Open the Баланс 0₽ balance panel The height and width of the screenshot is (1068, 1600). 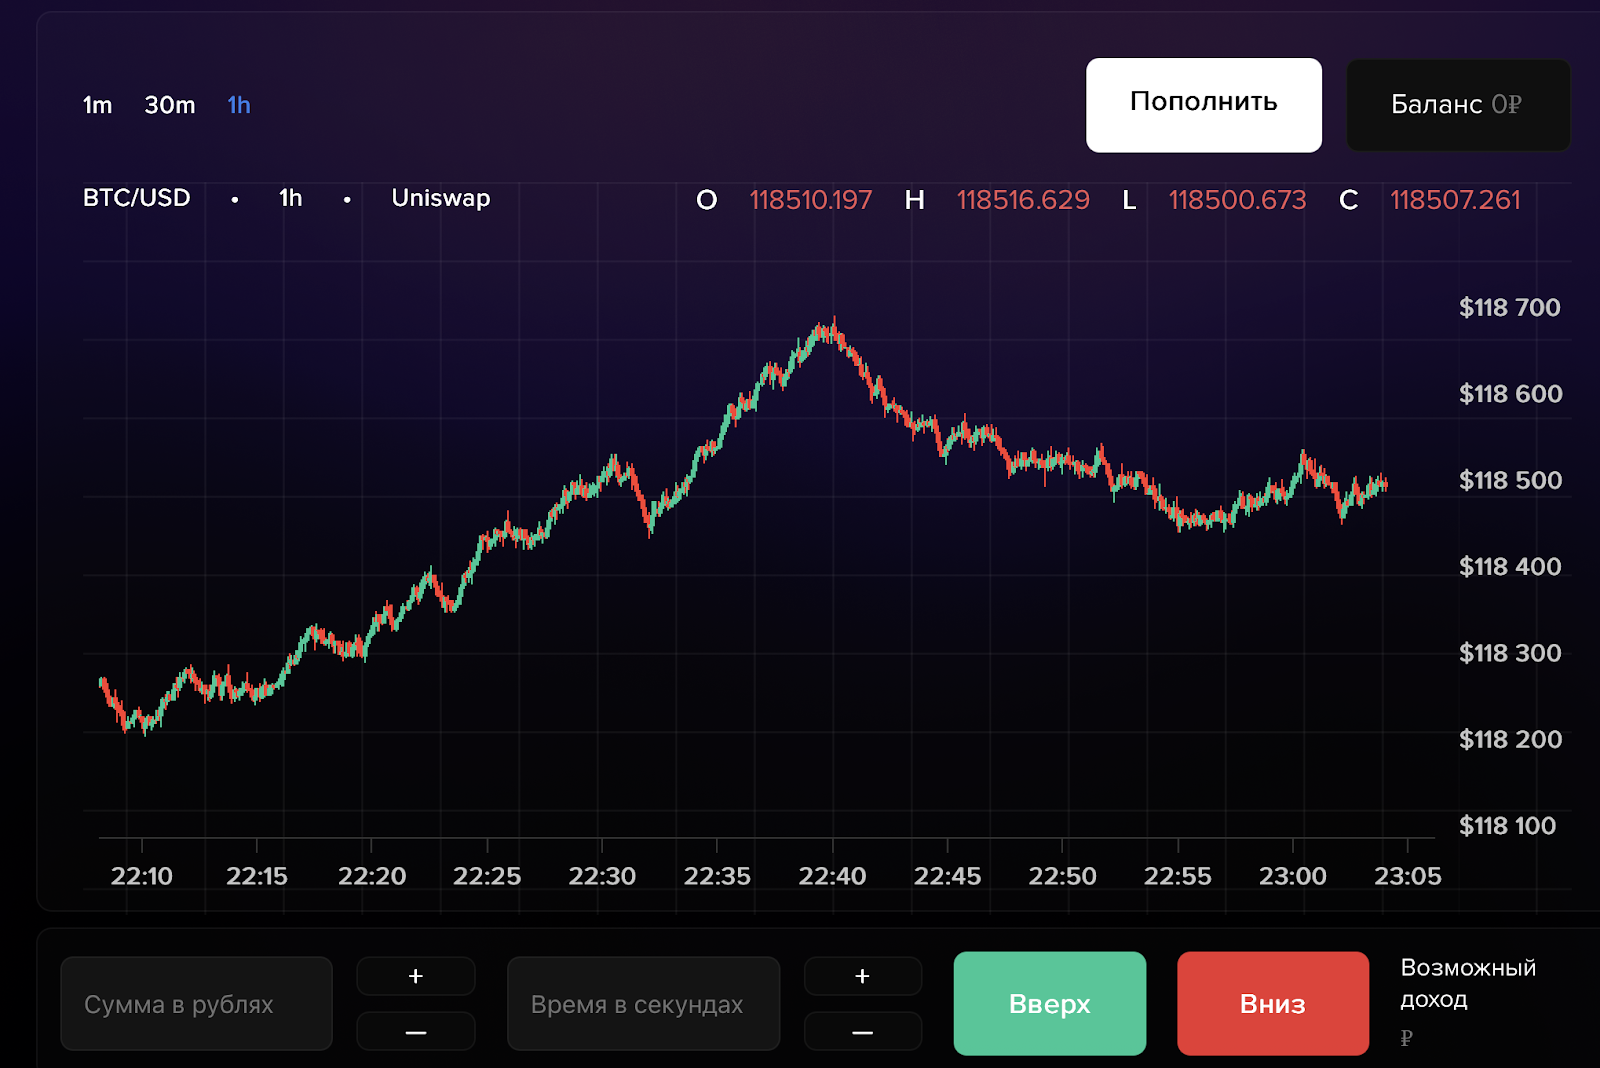click(x=1458, y=105)
